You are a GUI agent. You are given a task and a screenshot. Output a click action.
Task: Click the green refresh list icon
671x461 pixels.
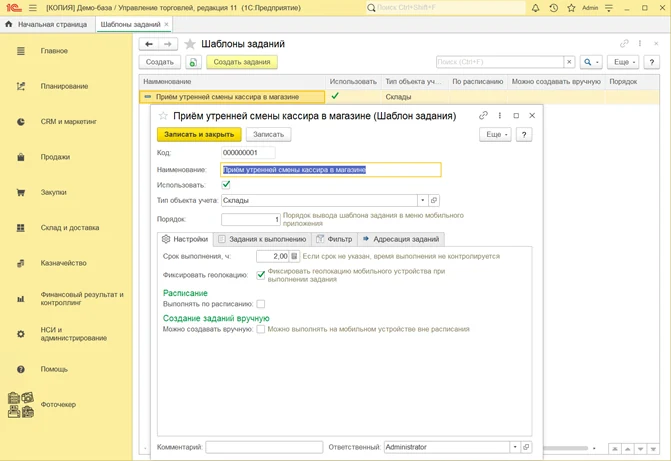pyautogui.click(x=193, y=62)
